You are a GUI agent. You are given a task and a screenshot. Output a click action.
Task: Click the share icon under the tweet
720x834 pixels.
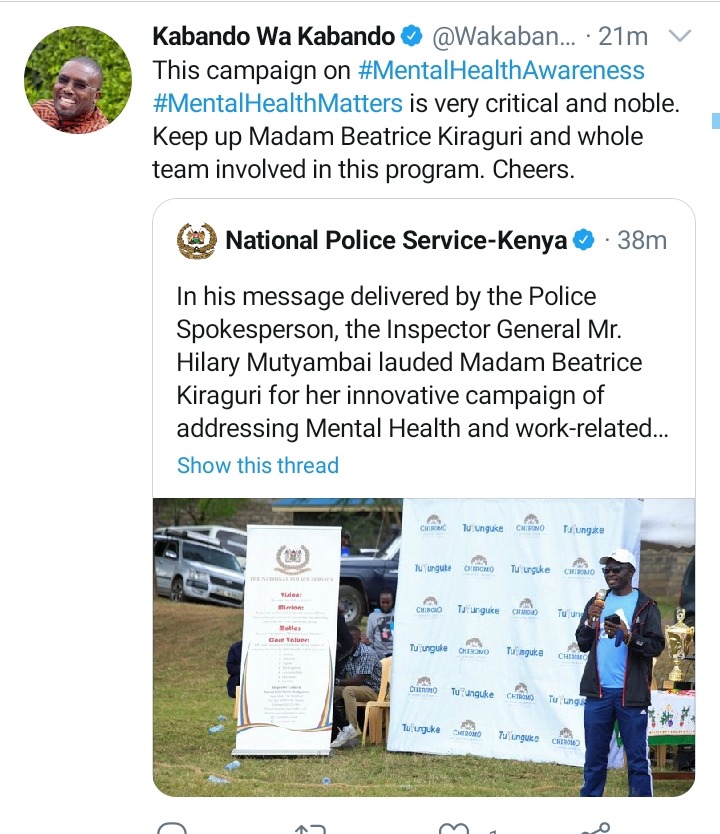click(x=596, y=828)
